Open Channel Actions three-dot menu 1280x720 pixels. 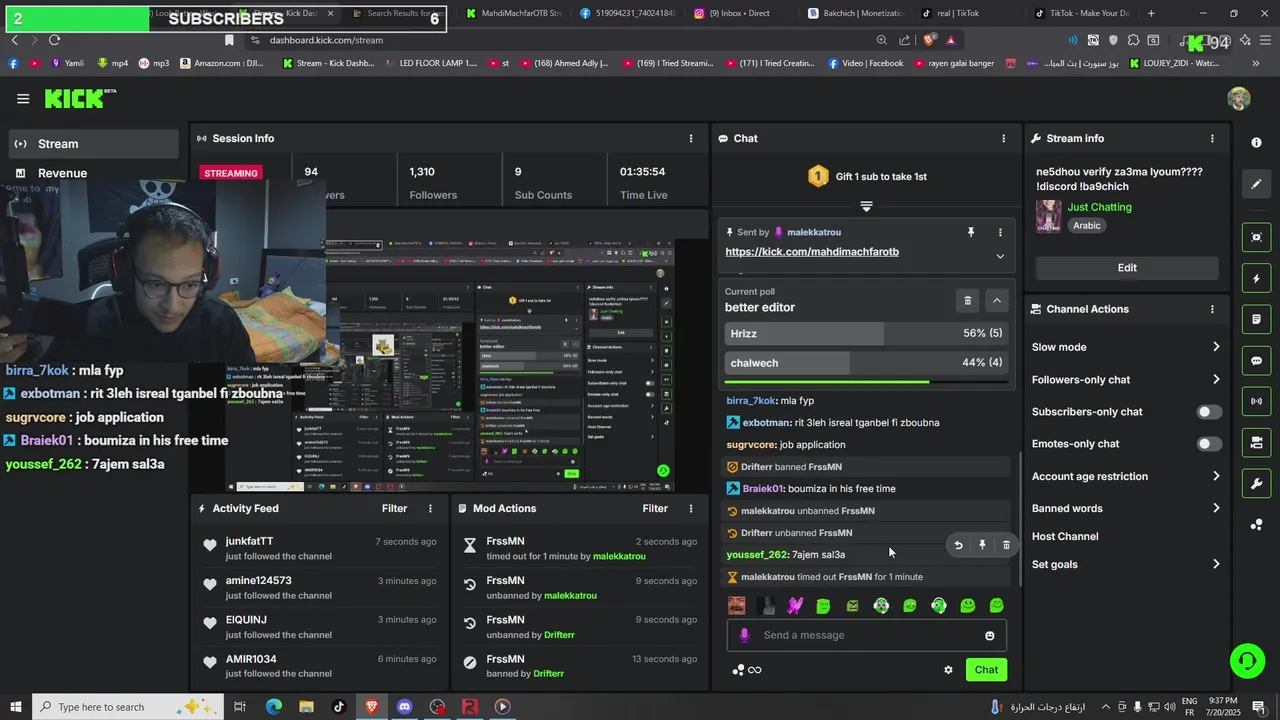[1212, 309]
